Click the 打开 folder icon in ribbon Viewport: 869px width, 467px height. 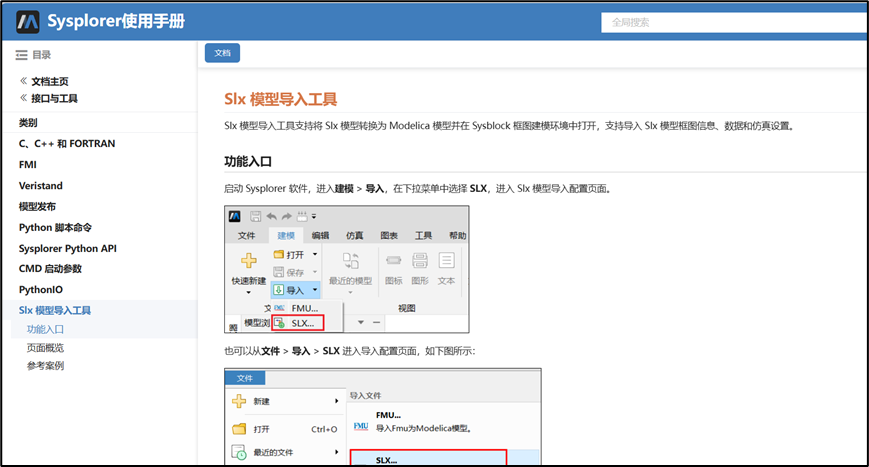click(279, 254)
